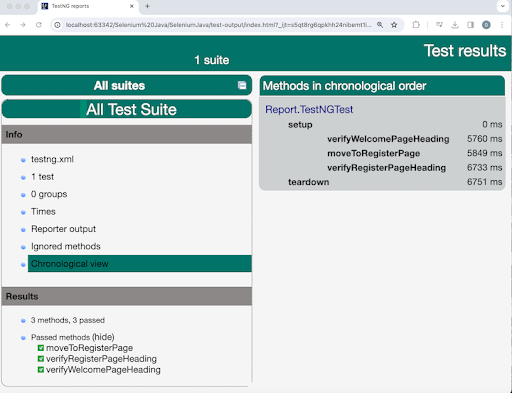Screen dimensions: 512x393
Task: Click the Info section header
Action: tap(127, 135)
